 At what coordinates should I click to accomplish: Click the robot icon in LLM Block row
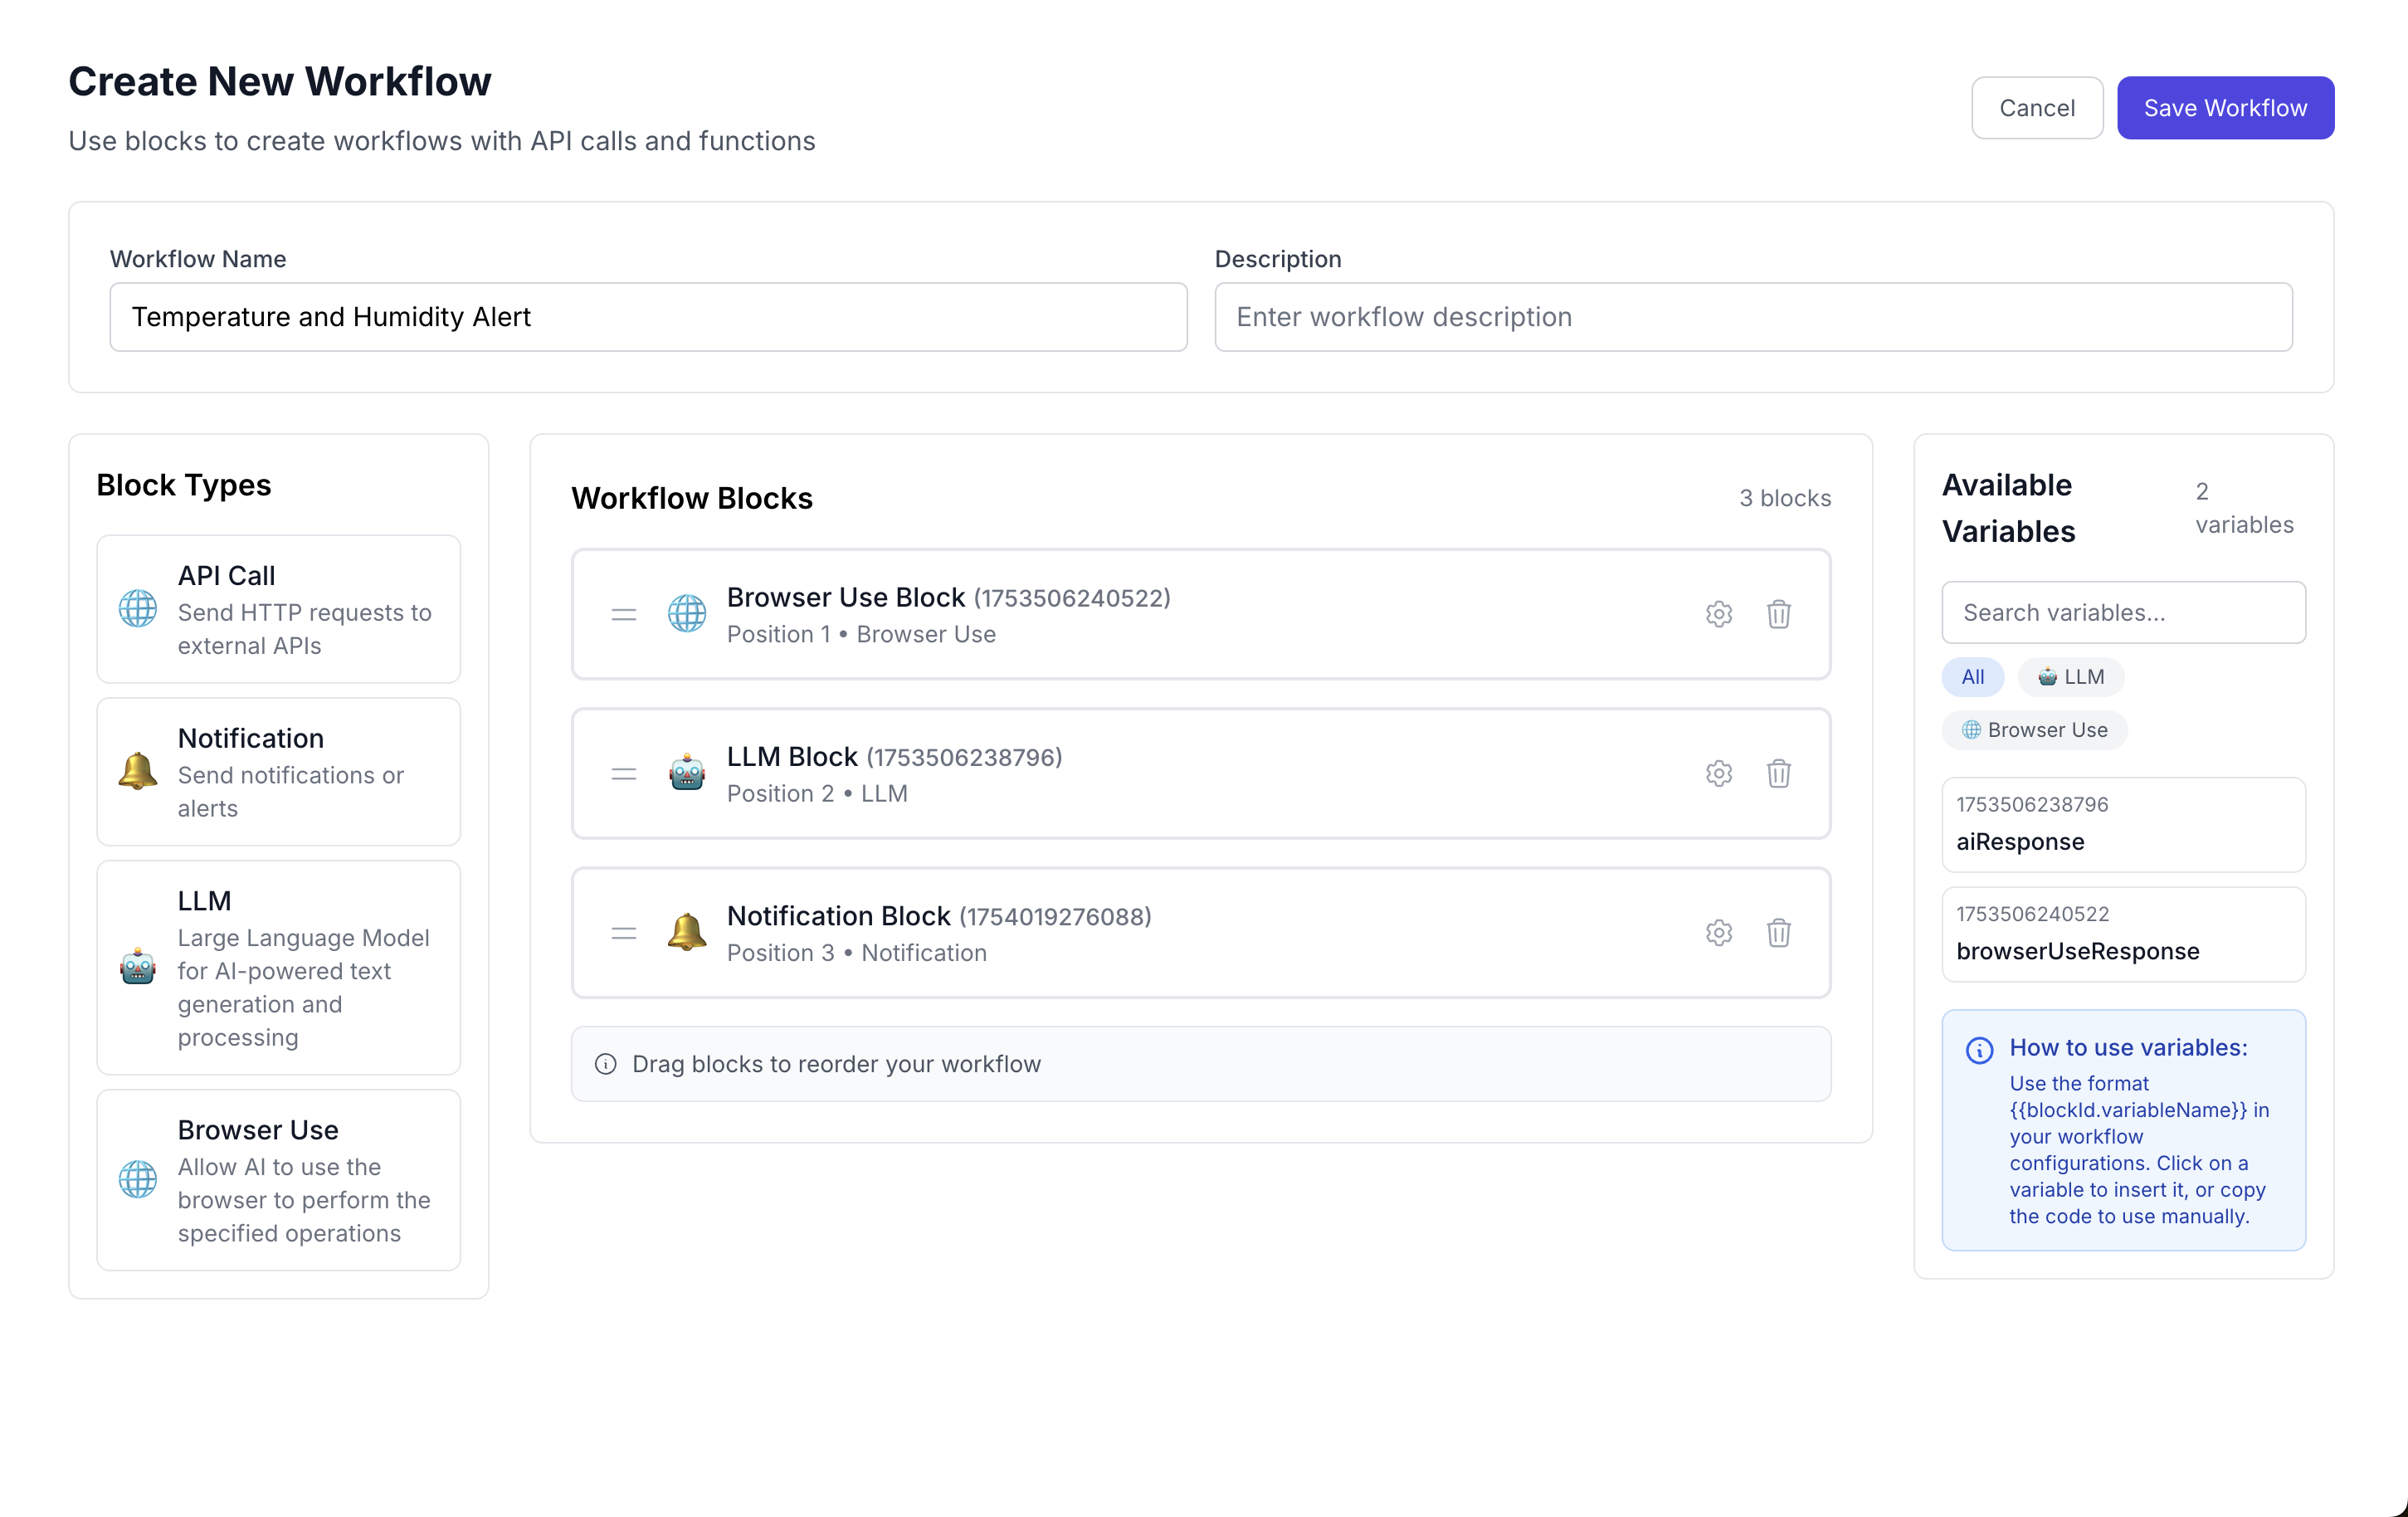[687, 773]
